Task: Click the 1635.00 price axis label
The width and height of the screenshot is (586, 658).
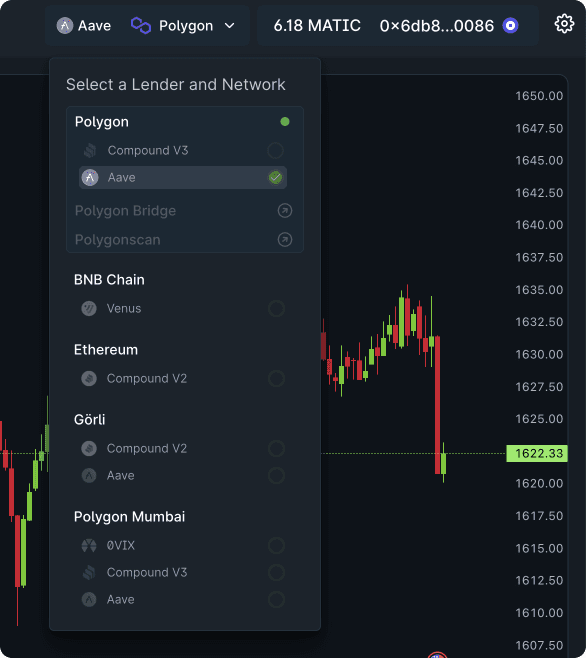Action: (x=539, y=290)
